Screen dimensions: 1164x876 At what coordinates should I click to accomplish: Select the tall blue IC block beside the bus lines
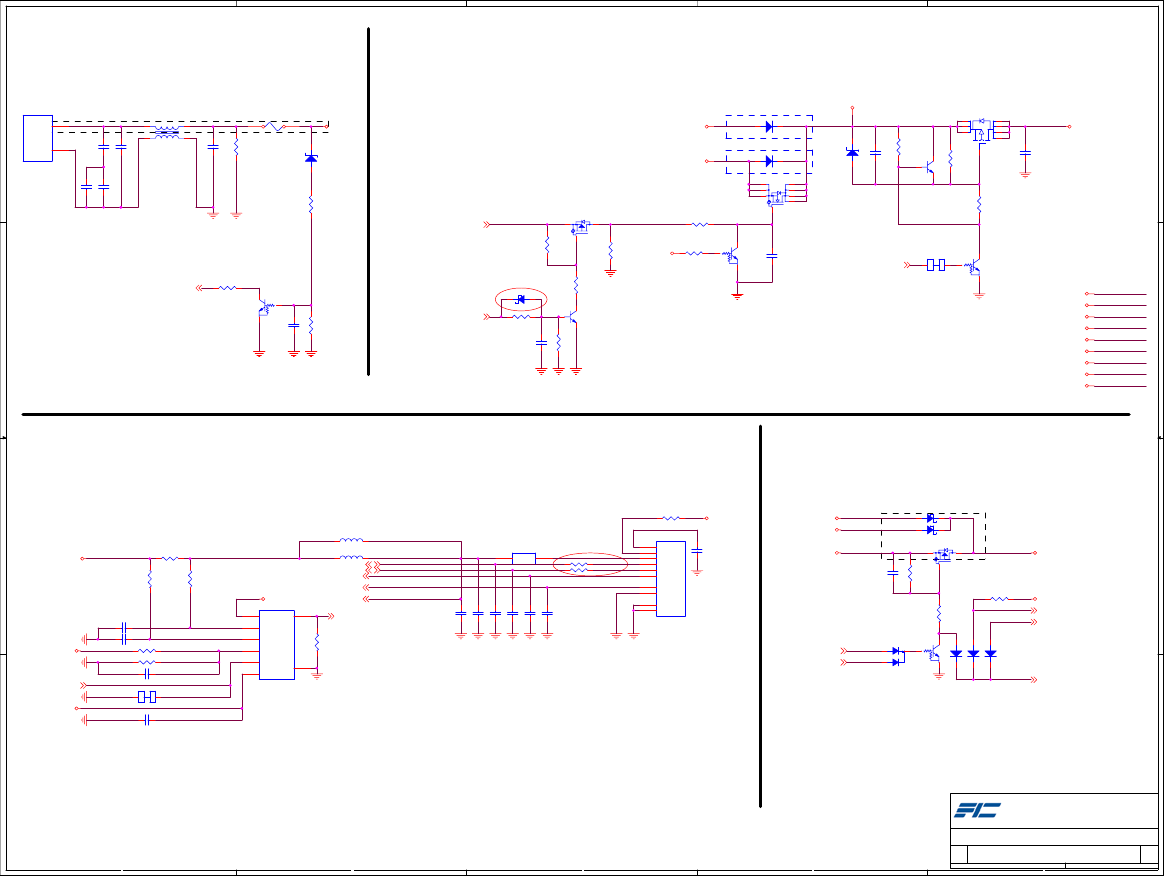pos(670,578)
